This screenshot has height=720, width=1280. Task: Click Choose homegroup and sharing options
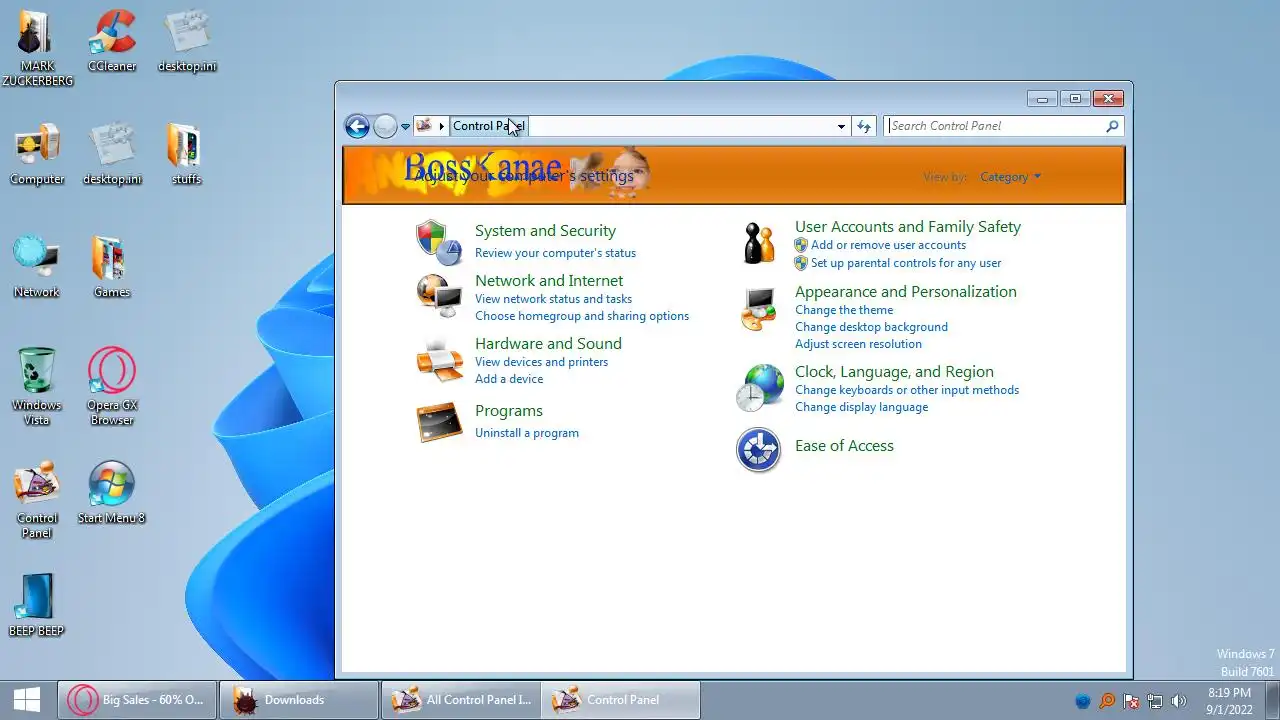click(582, 316)
